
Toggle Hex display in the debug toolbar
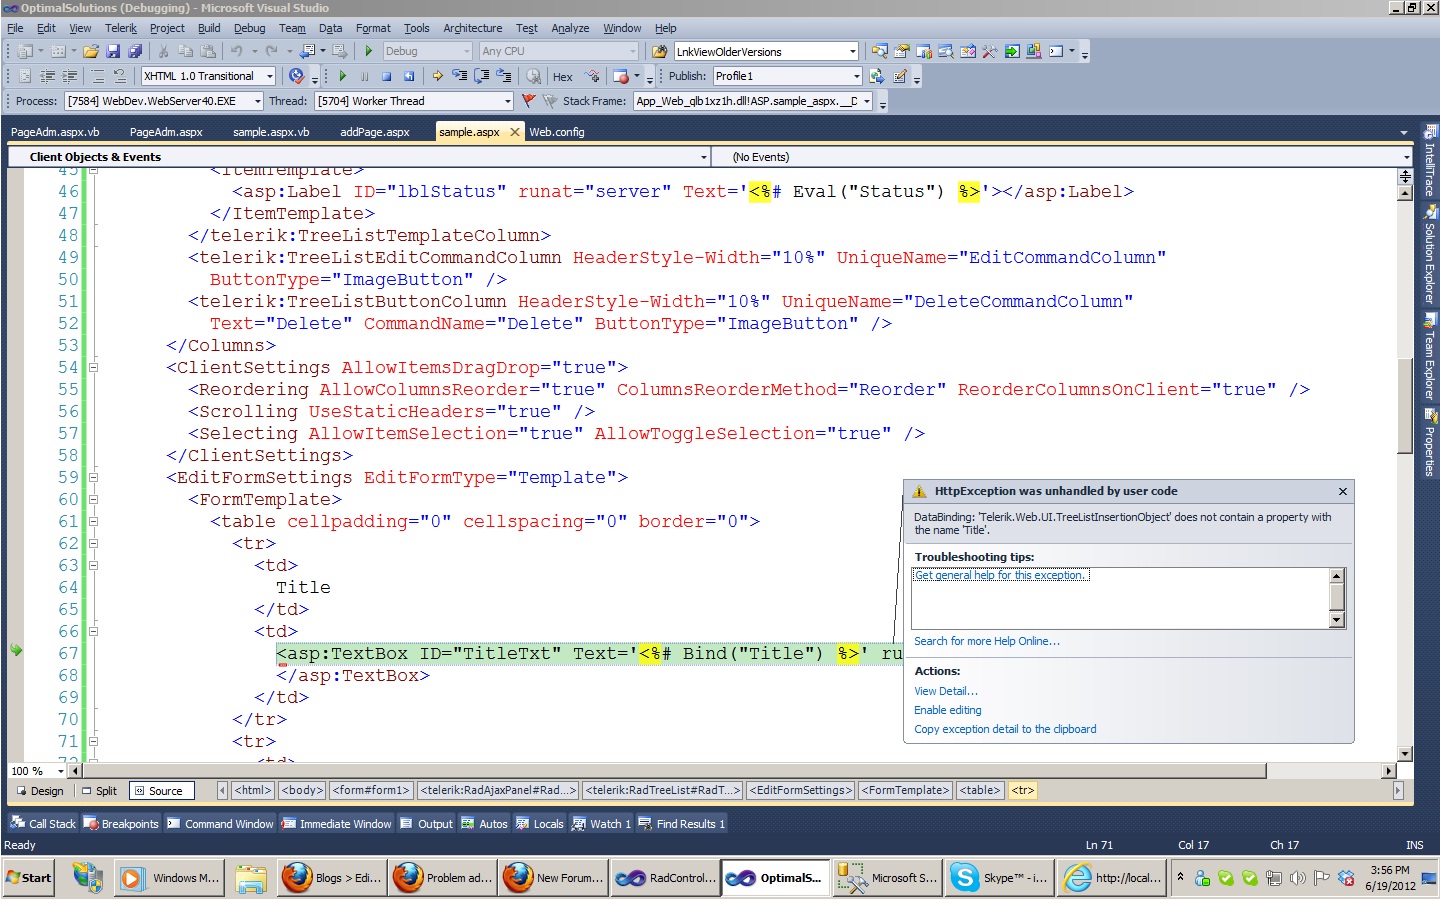point(563,76)
